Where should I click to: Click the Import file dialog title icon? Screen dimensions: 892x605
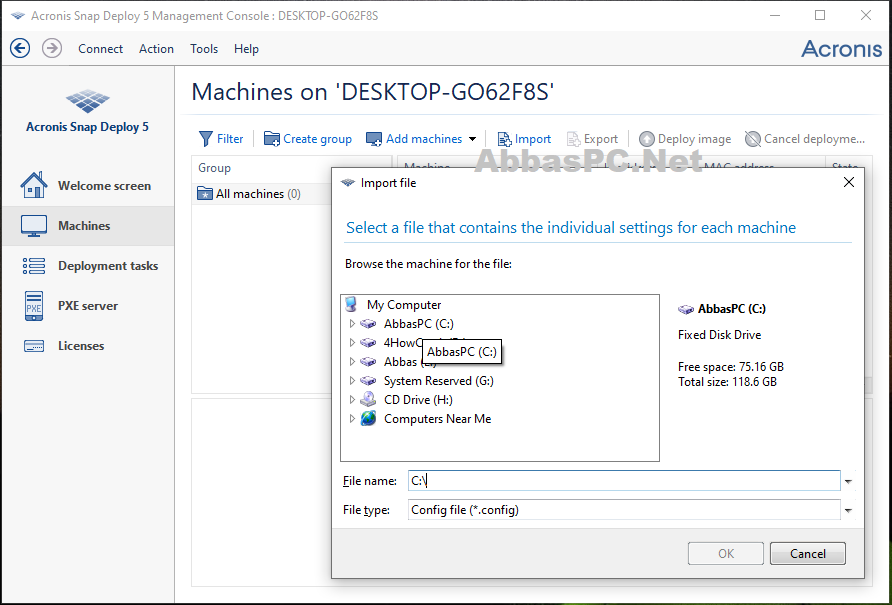pyautogui.click(x=348, y=183)
